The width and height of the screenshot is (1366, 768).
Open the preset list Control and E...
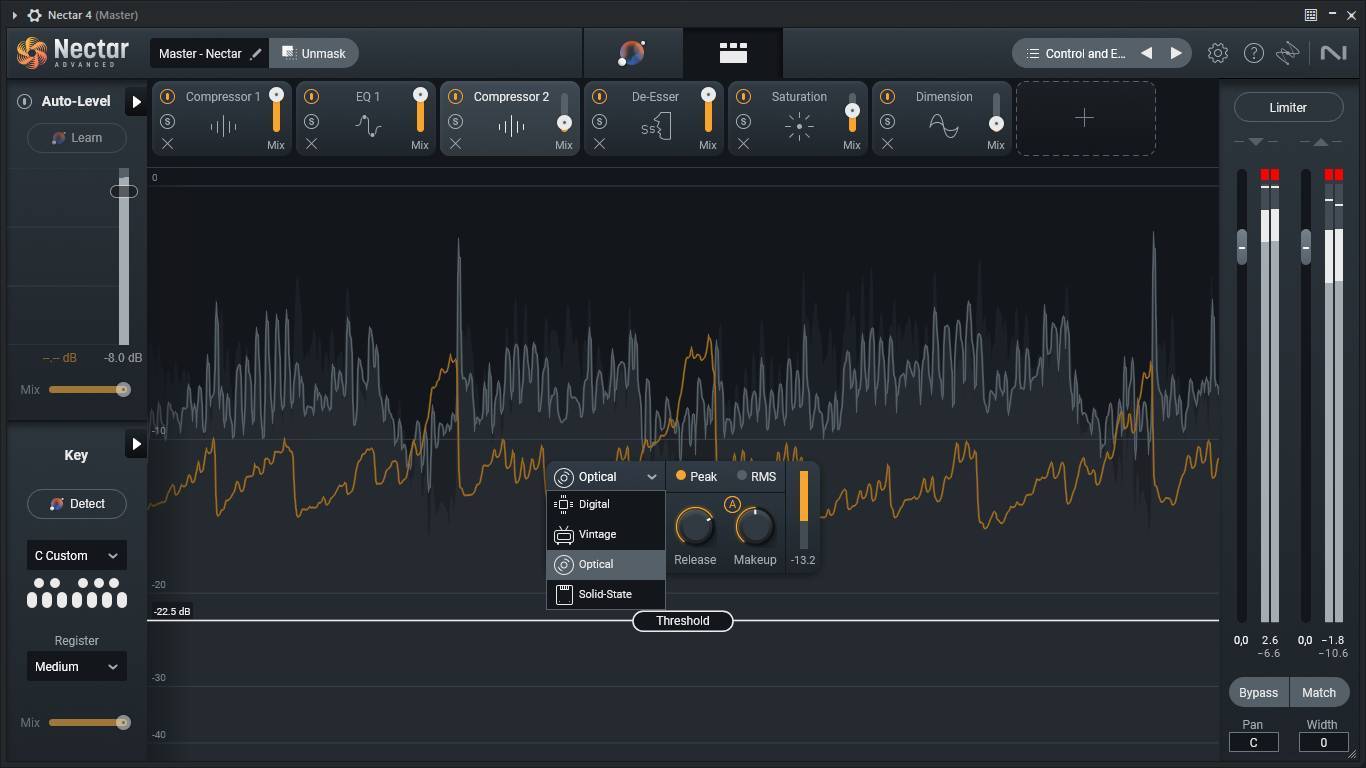(x=1075, y=53)
